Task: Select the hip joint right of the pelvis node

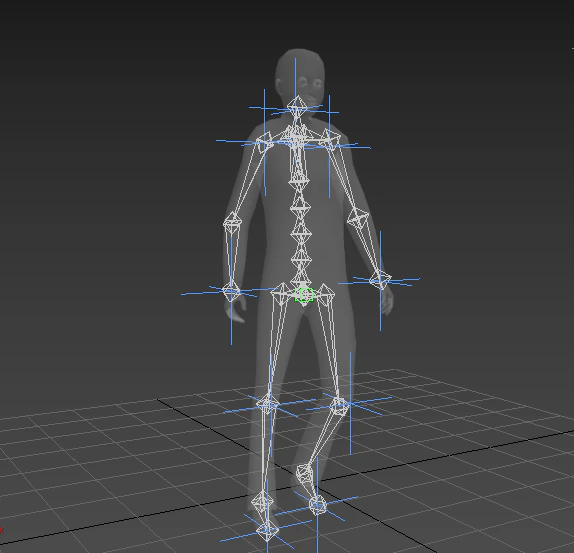Action: pyautogui.click(x=325, y=294)
